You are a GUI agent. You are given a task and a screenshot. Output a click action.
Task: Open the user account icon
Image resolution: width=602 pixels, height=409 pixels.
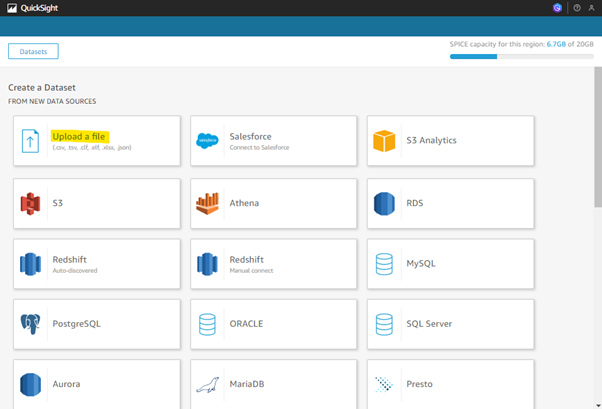[x=591, y=8]
